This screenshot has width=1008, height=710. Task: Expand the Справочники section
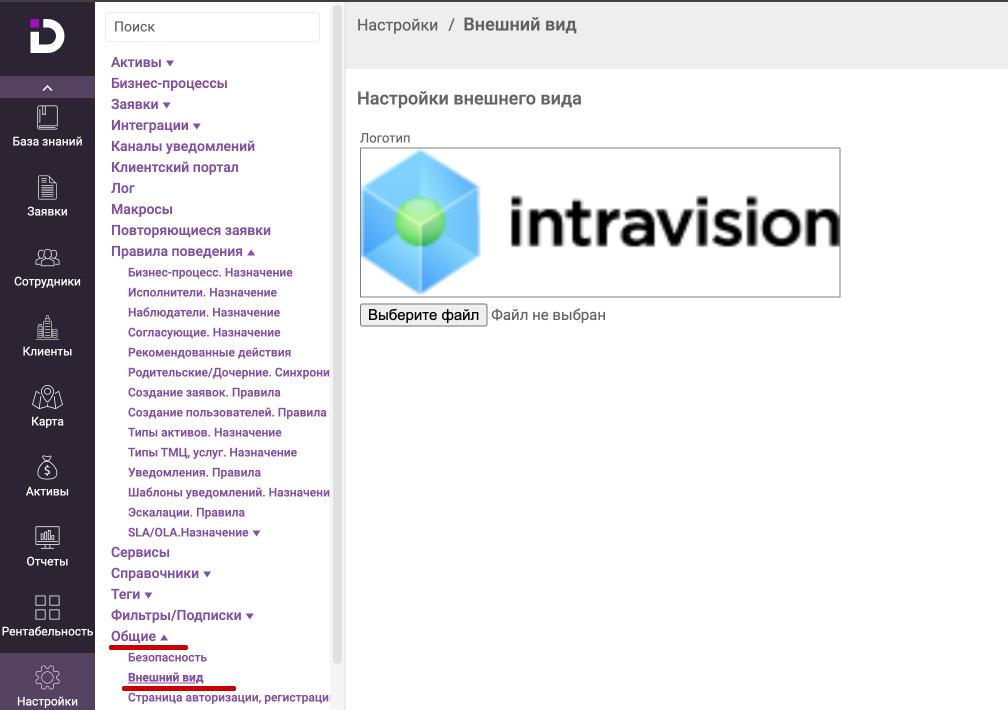point(161,574)
